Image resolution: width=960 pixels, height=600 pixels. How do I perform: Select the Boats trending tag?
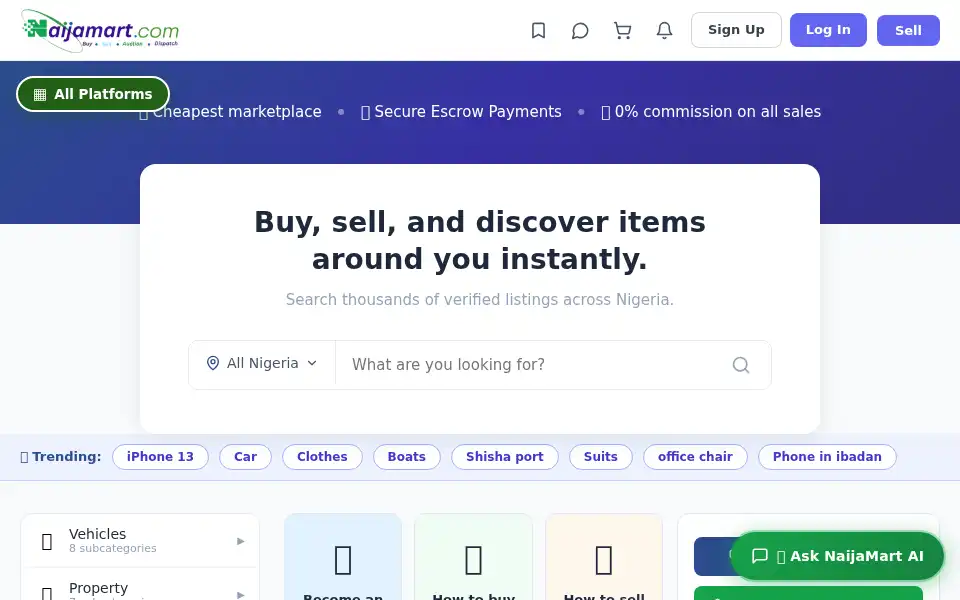pos(407,457)
